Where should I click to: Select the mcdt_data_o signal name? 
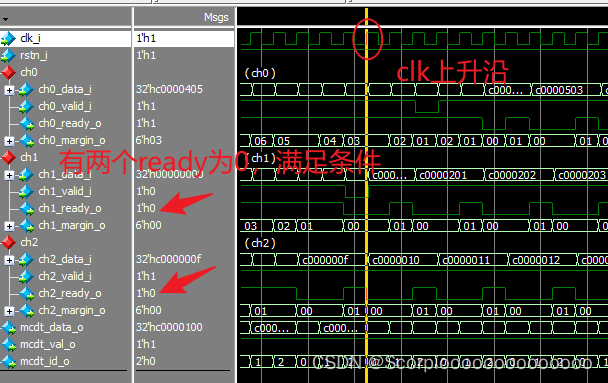[x=52, y=328]
